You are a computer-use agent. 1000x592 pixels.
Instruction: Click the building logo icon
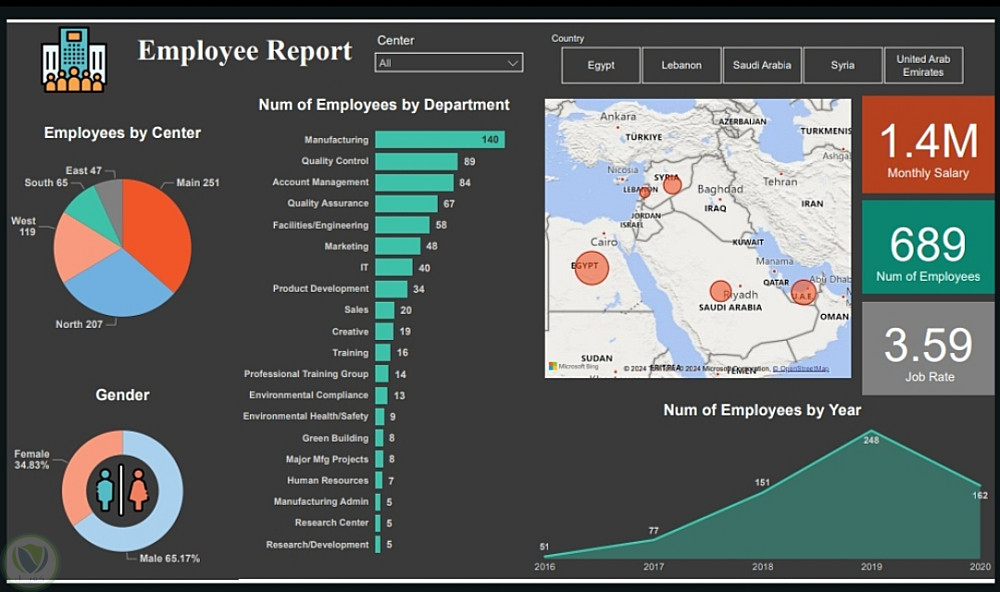(74, 59)
